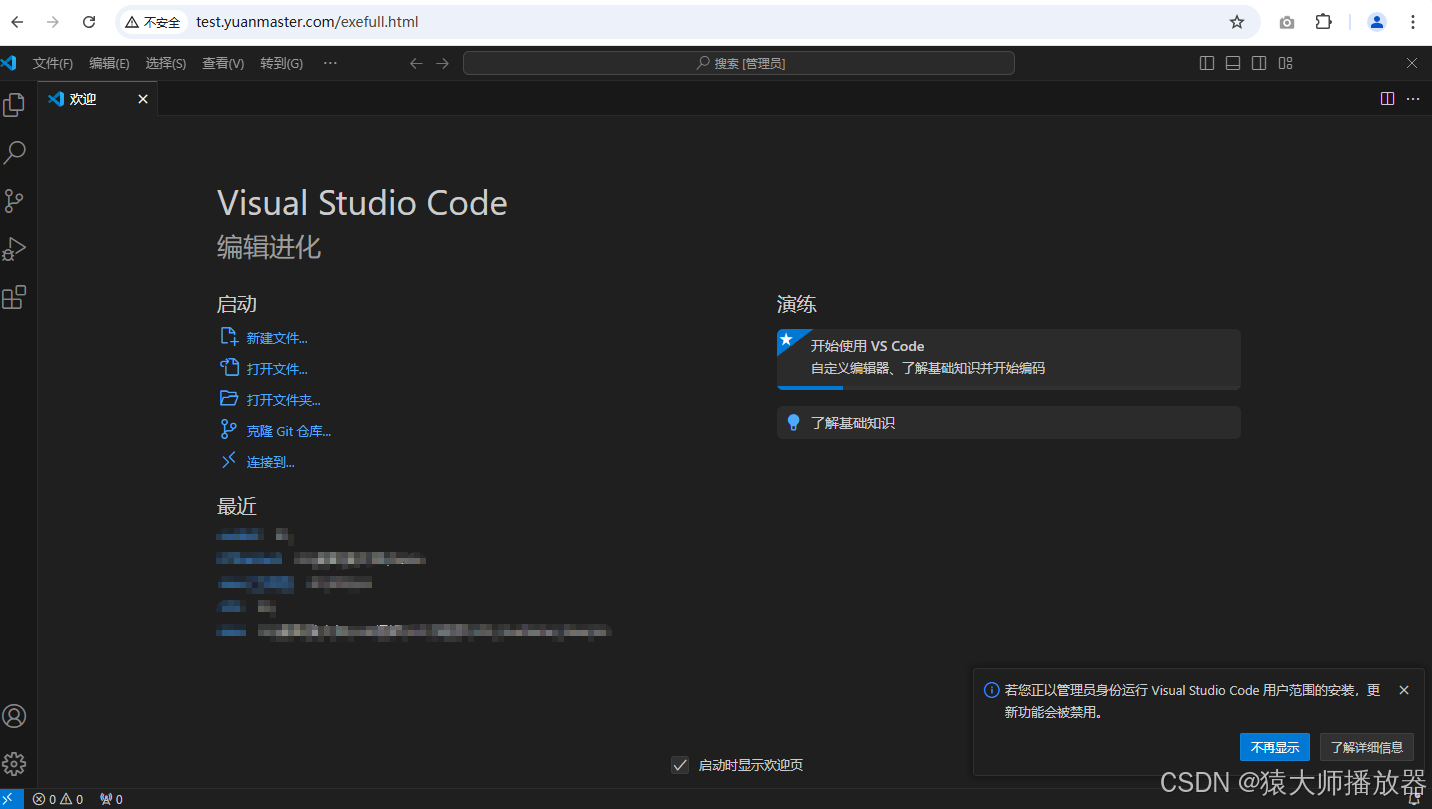This screenshot has width=1432, height=809.
Task: Open the Run and Debug view
Action: [x=14, y=248]
